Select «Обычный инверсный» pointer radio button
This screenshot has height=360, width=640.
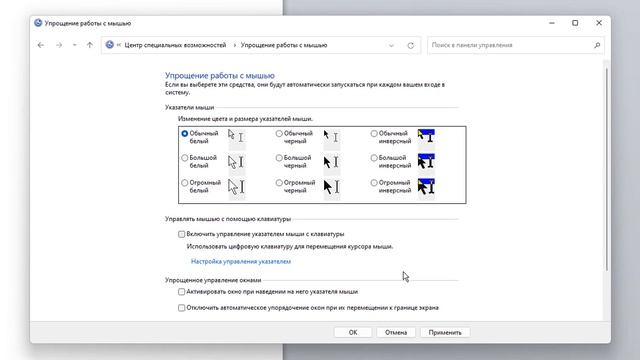pos(374,133)
